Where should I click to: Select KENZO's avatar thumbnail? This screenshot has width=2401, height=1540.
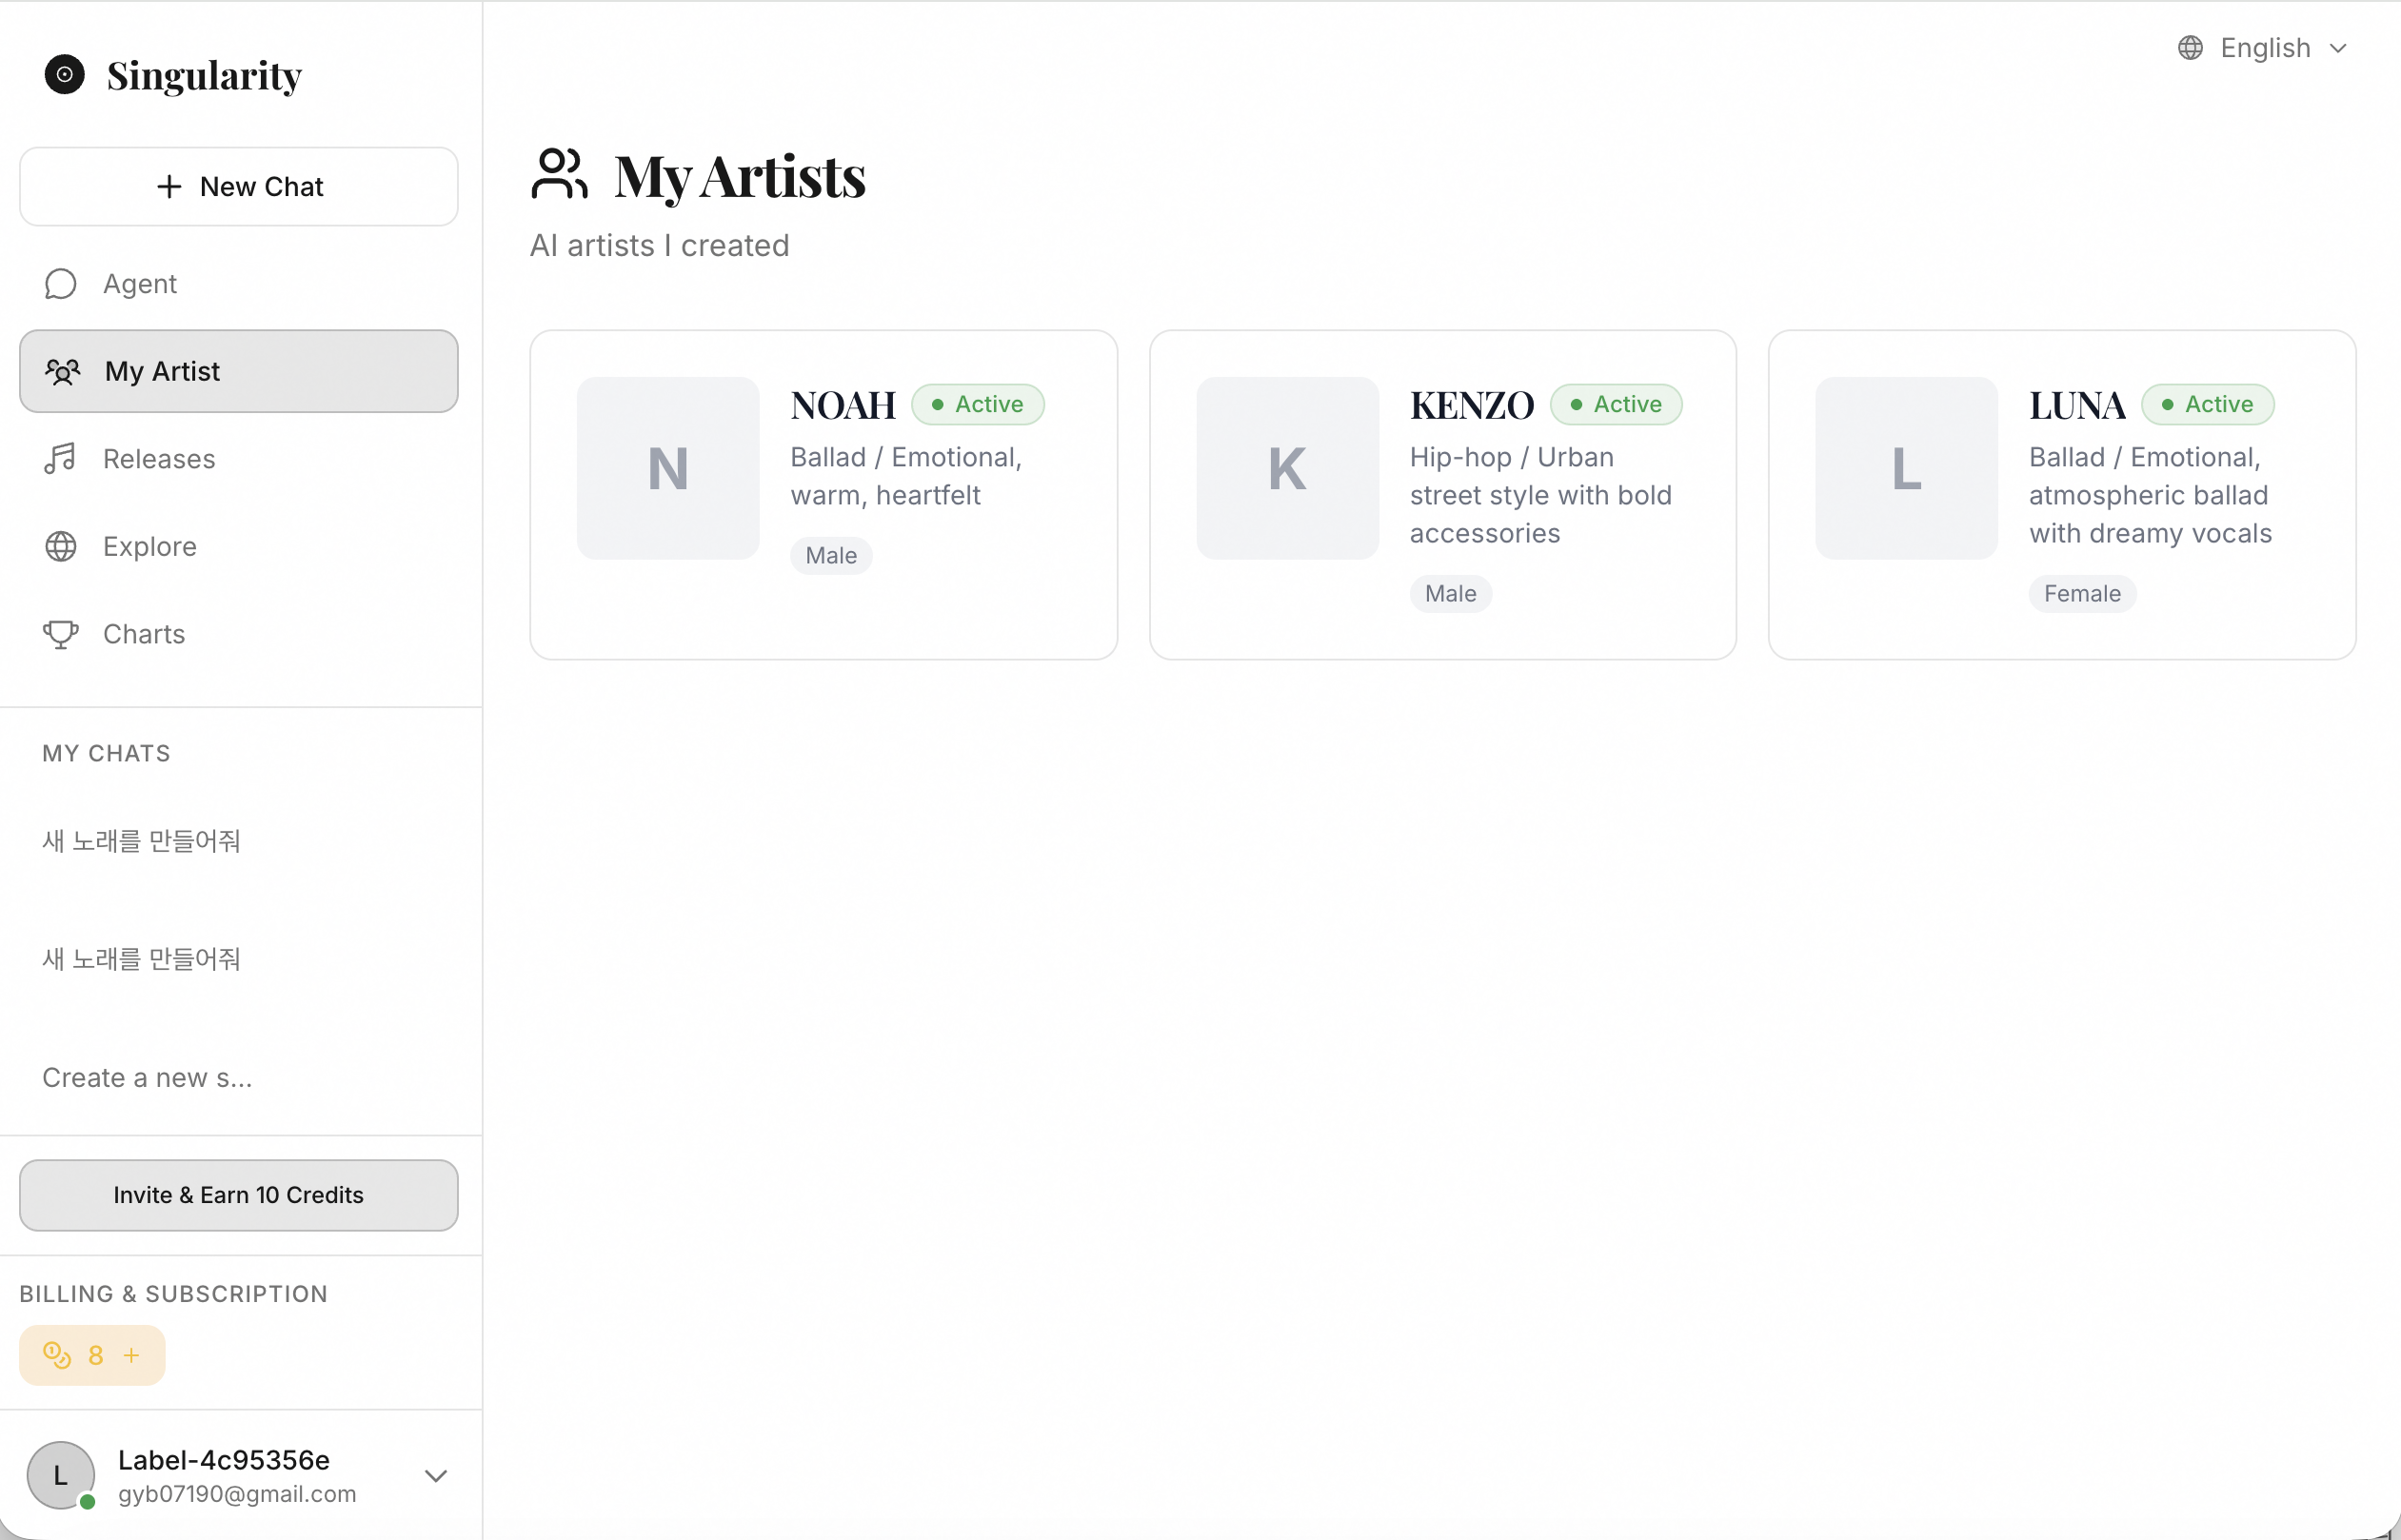click(x=1286, y=468)
